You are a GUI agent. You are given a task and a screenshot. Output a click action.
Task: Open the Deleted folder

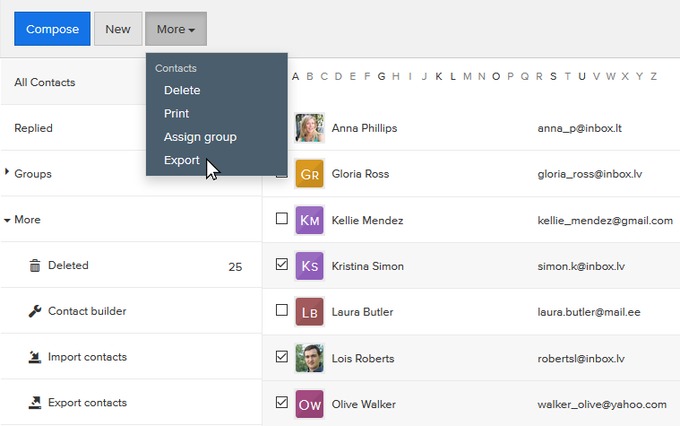point(68,265)
